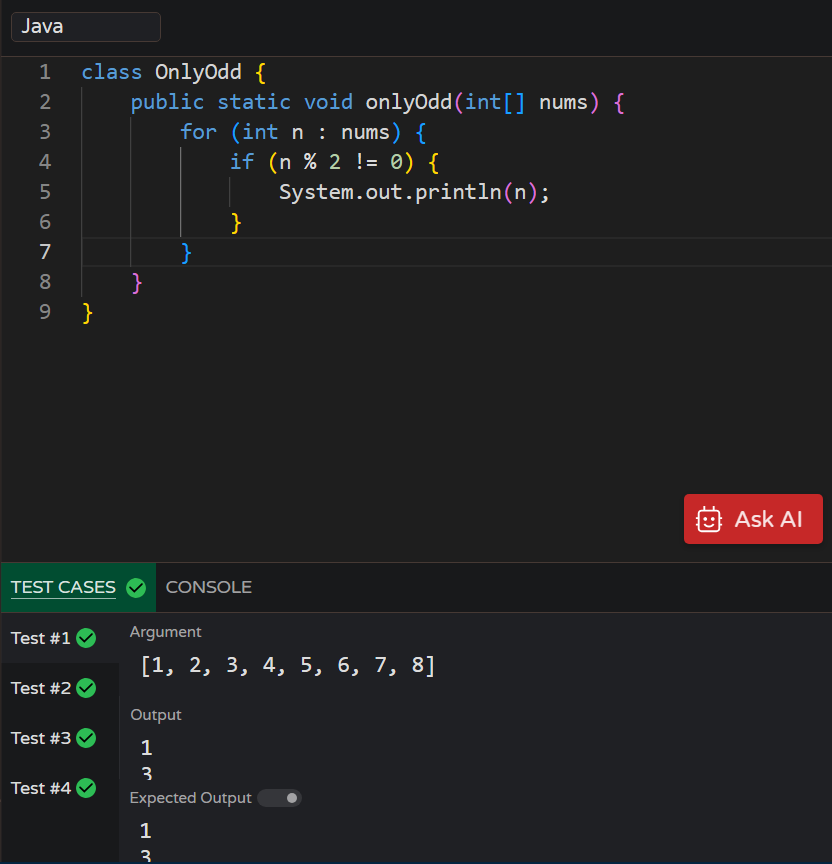Click the robot face icon in Ask AI button
Screen dimensions: 832x864
pyautogui.click(x=710, y=518)
